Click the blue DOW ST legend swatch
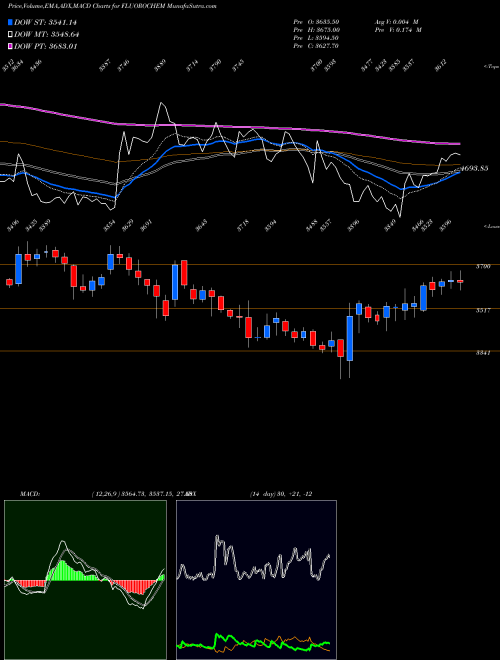This screenshot has width=500, height=660. point(10,22)
